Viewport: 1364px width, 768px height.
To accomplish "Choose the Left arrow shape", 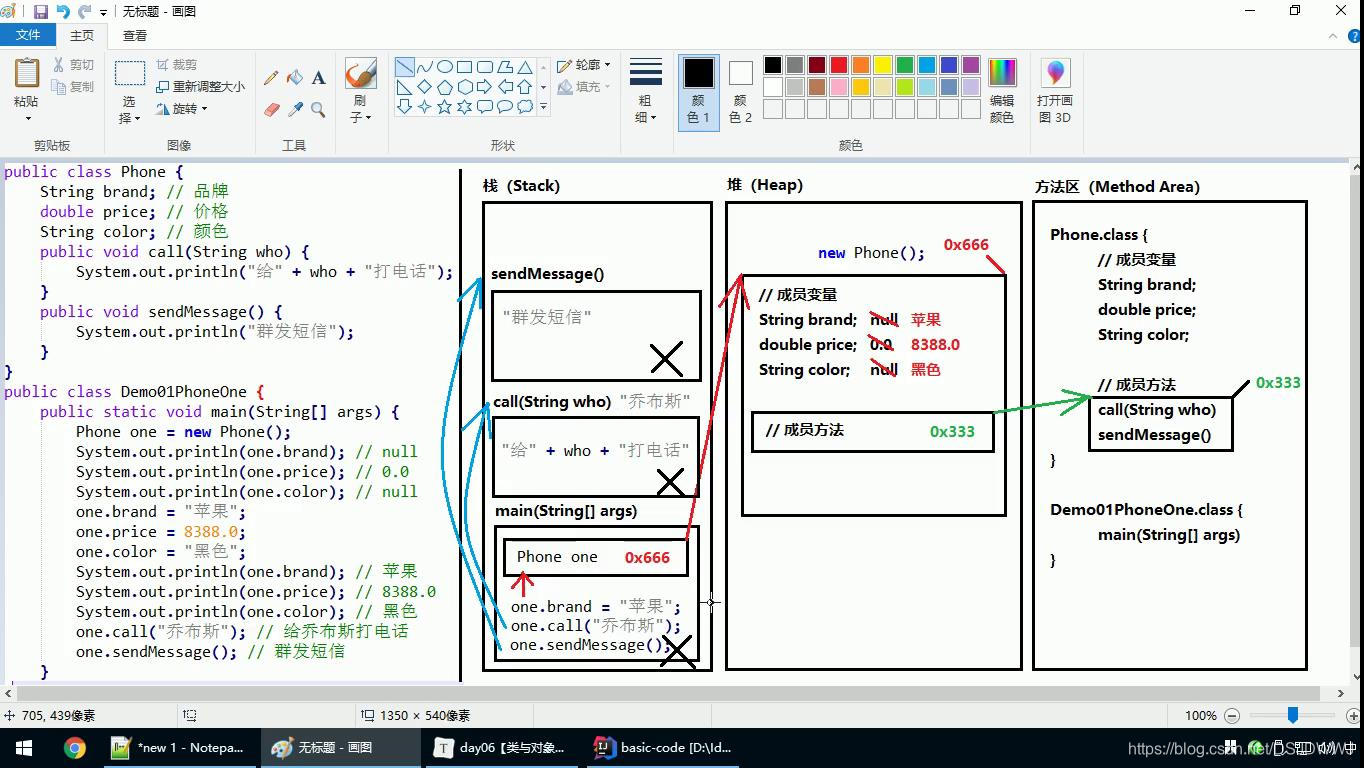I will (x=504, y=87).
